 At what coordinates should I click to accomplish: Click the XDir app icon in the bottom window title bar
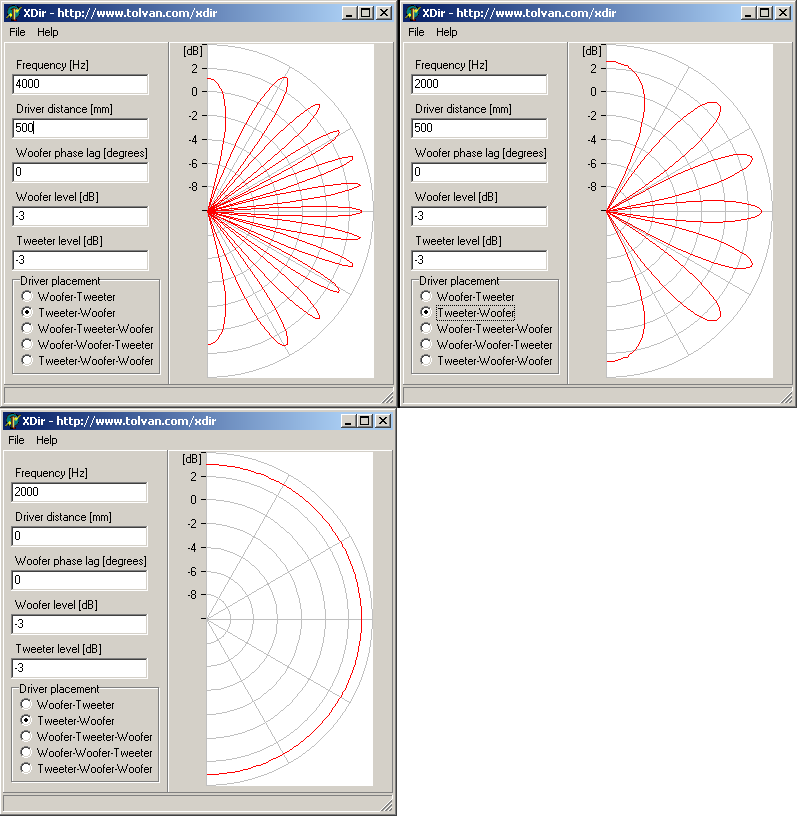(12, 421)
